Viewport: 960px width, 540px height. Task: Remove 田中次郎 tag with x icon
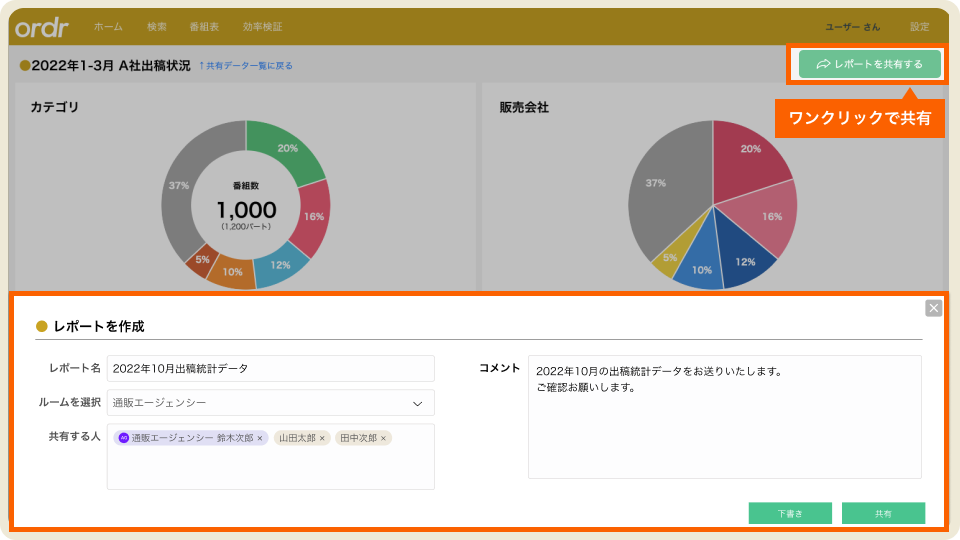click(x=383, y=438)
